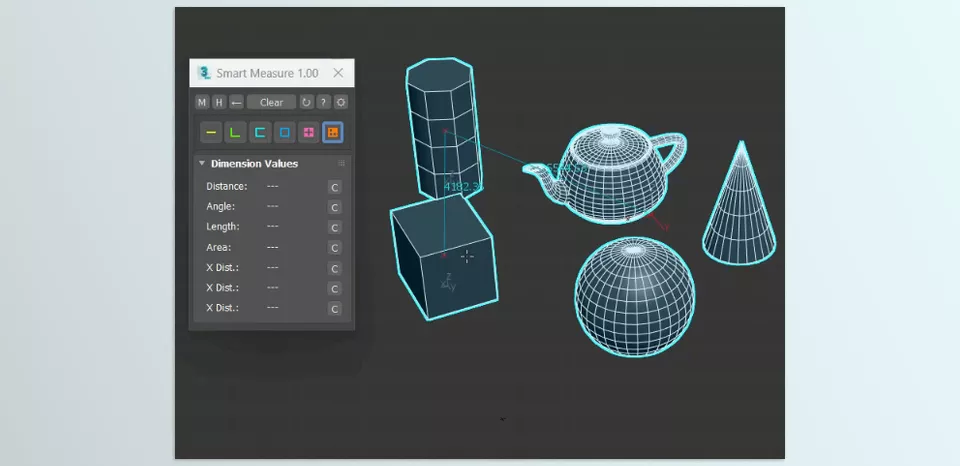This screenshot has width=960, height=466.
Task: Select the cyan bracket-shaped measure mode
Action: (260, 132)
